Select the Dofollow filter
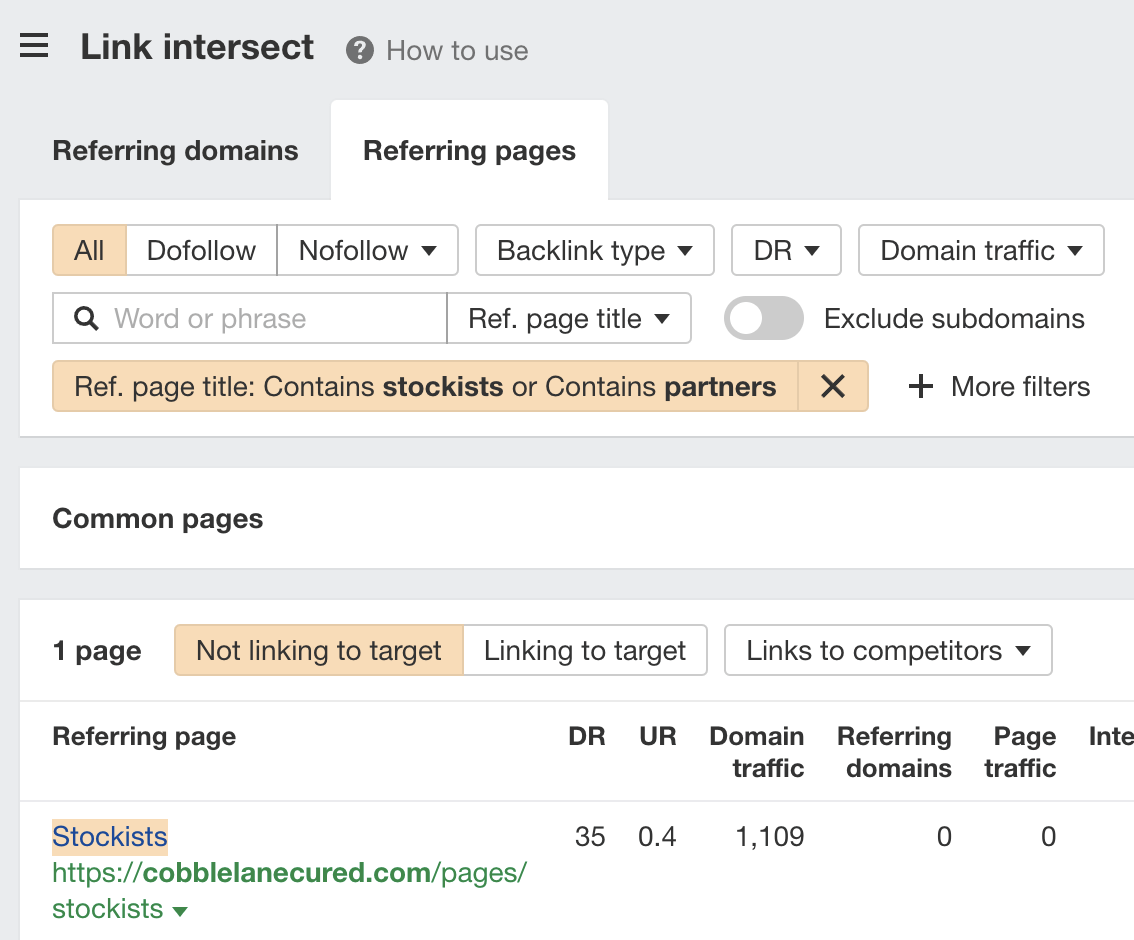1134x940 pixels. (x=200, y=250)
